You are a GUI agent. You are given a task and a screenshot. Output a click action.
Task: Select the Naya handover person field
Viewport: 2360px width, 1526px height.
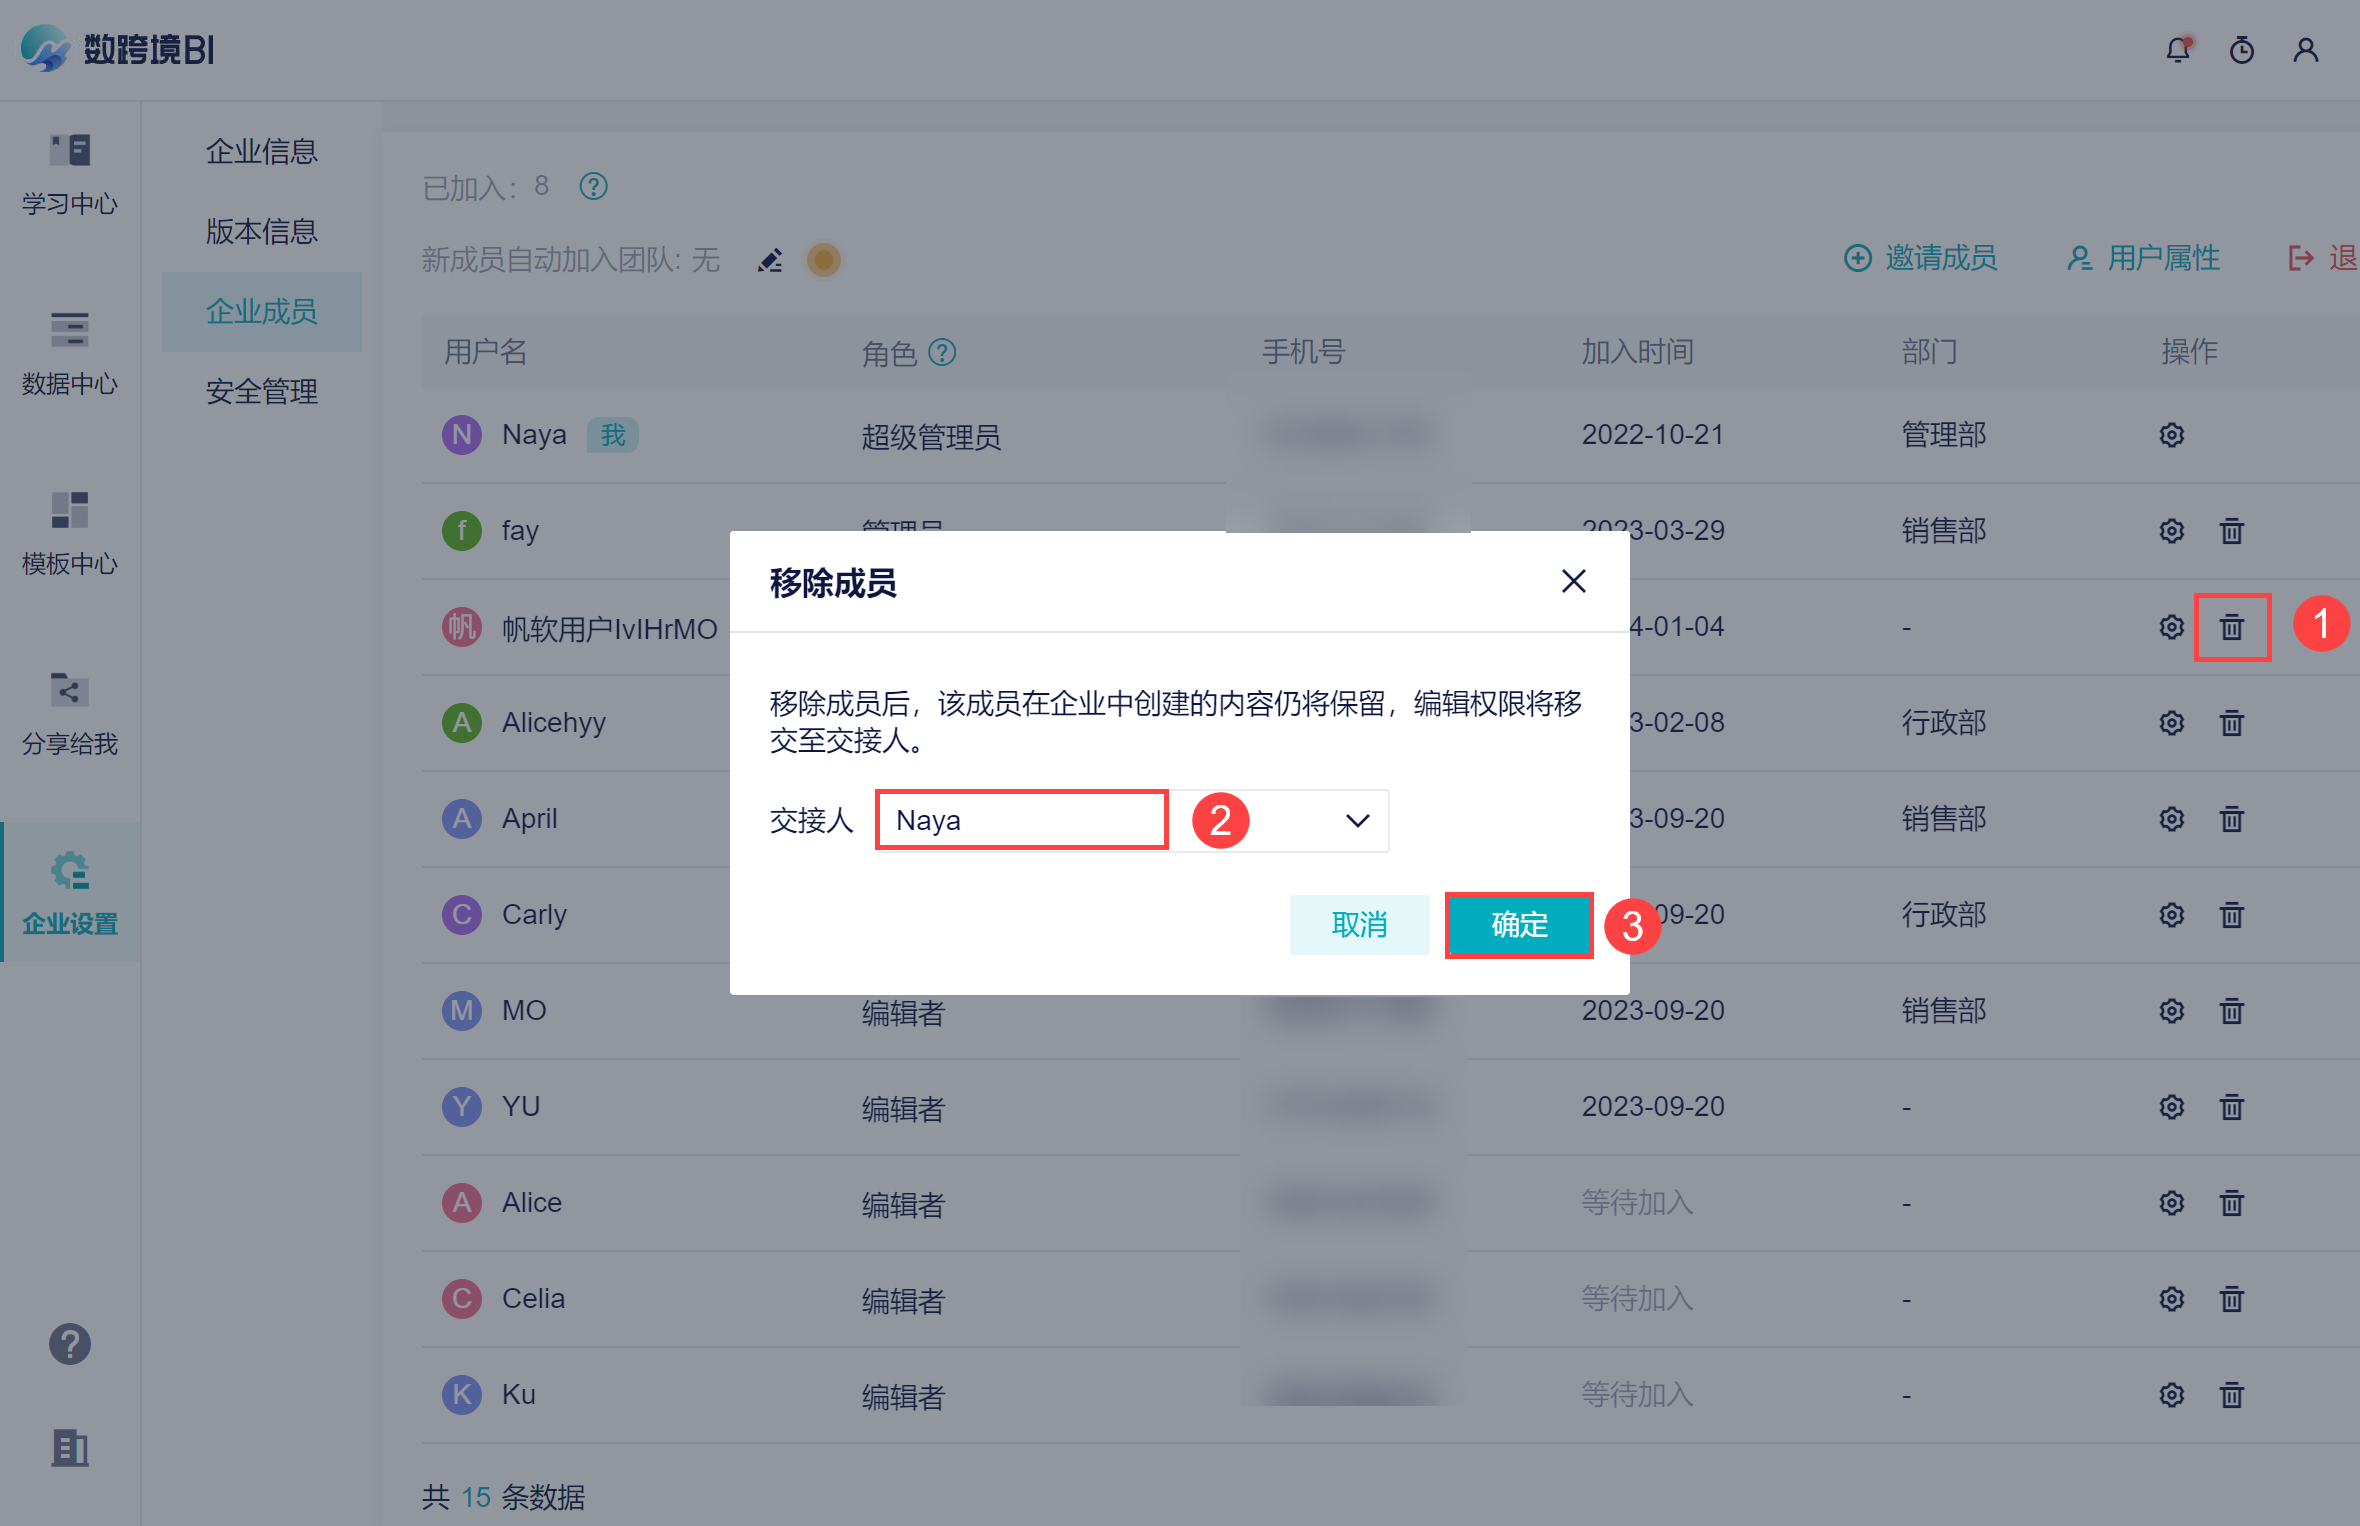pyautogui.click(x=1021, y=821)
